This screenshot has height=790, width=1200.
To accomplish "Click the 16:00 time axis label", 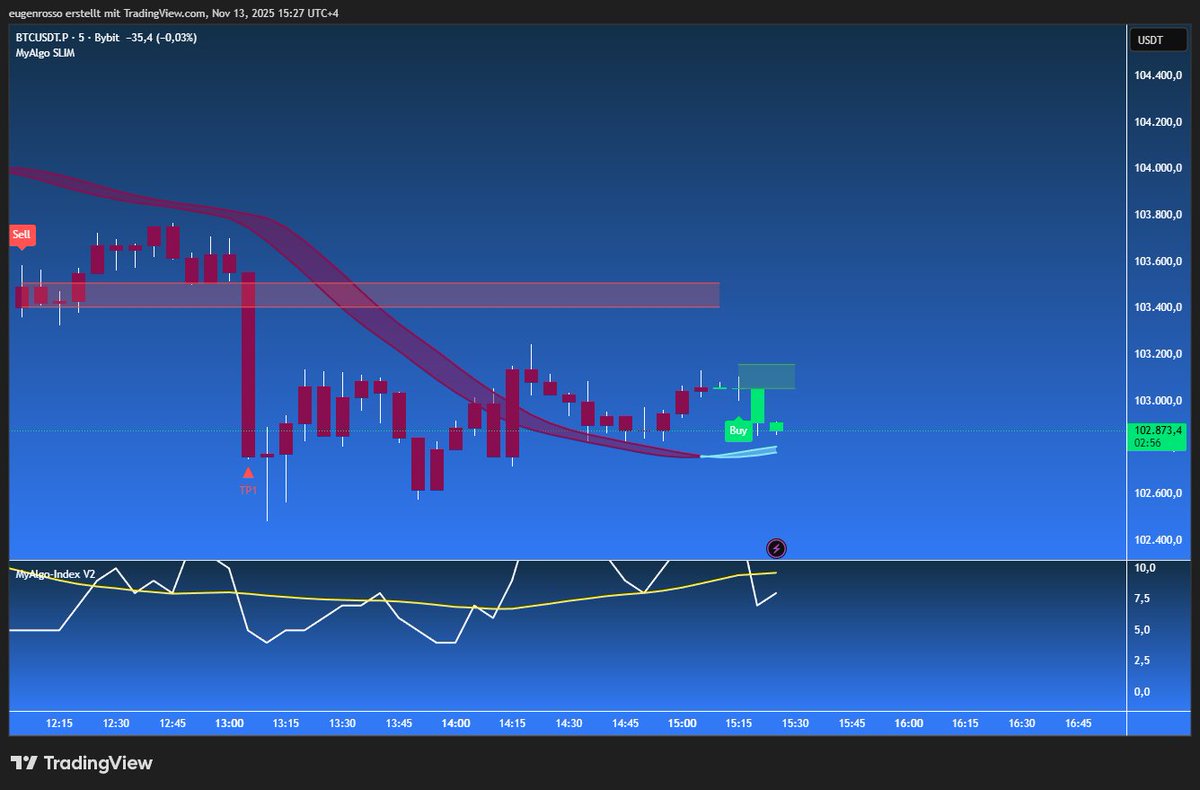I will tap(909, 723).
